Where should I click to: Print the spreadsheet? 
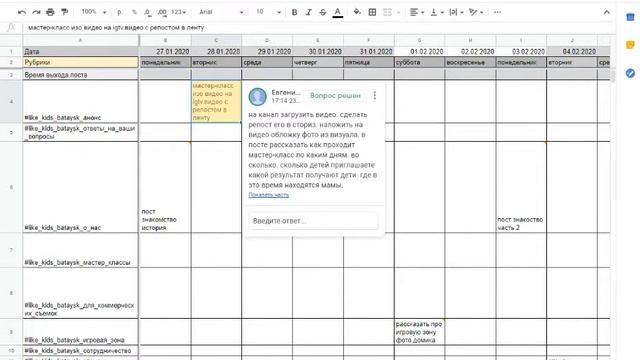50,12
